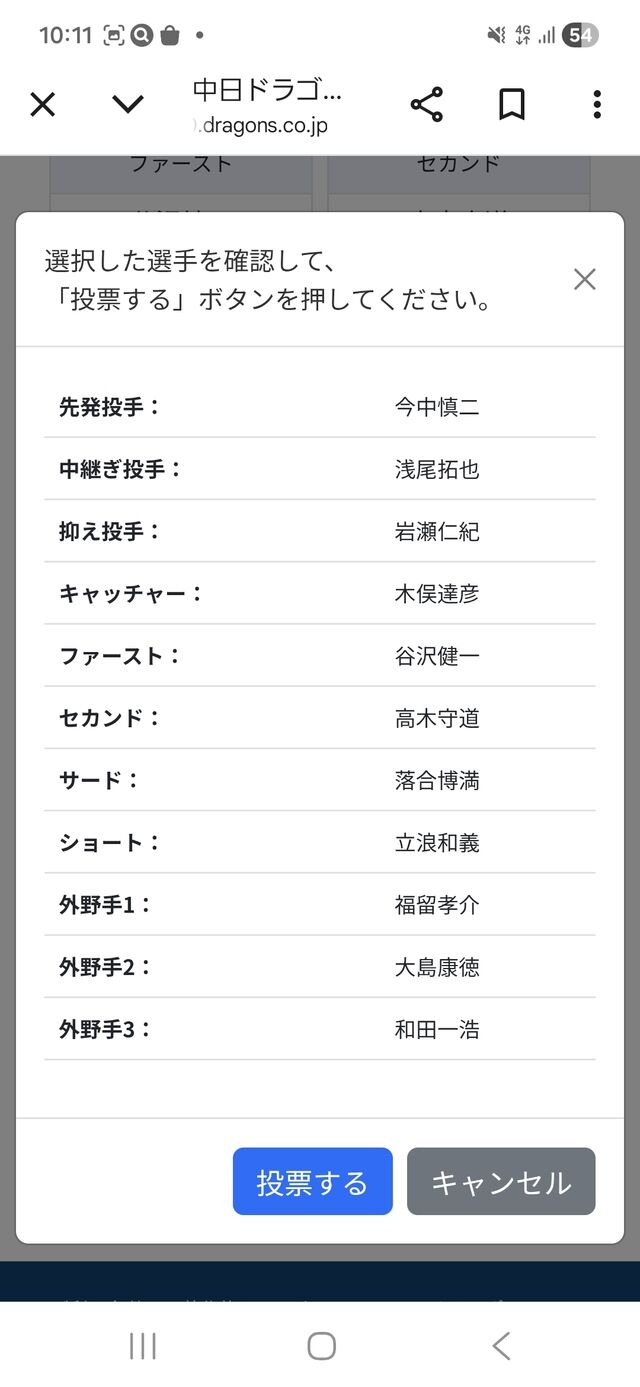The image size is (640, 1387).
Task: Bookmark this page
Action: pos(512,104)
